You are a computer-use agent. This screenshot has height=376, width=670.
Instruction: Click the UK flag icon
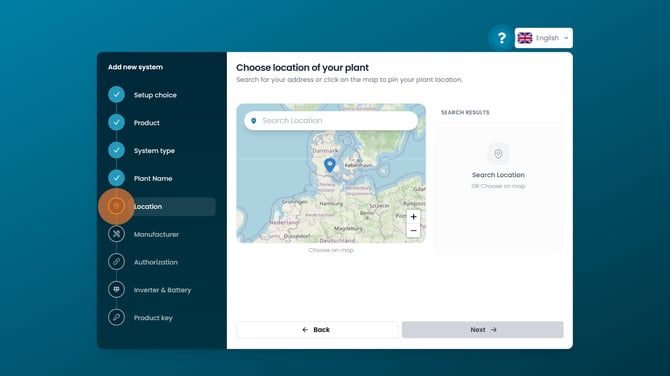pos(525,38)
